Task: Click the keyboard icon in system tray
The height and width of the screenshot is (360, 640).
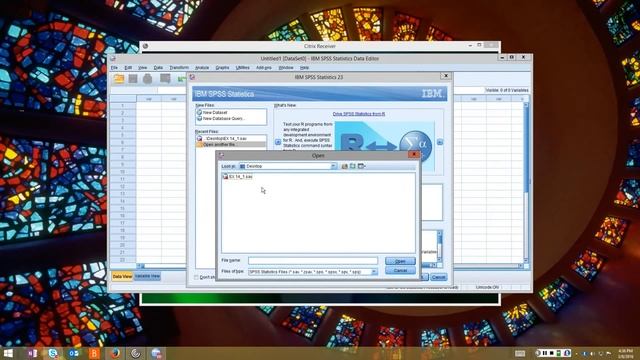Action: pos(520,353)
